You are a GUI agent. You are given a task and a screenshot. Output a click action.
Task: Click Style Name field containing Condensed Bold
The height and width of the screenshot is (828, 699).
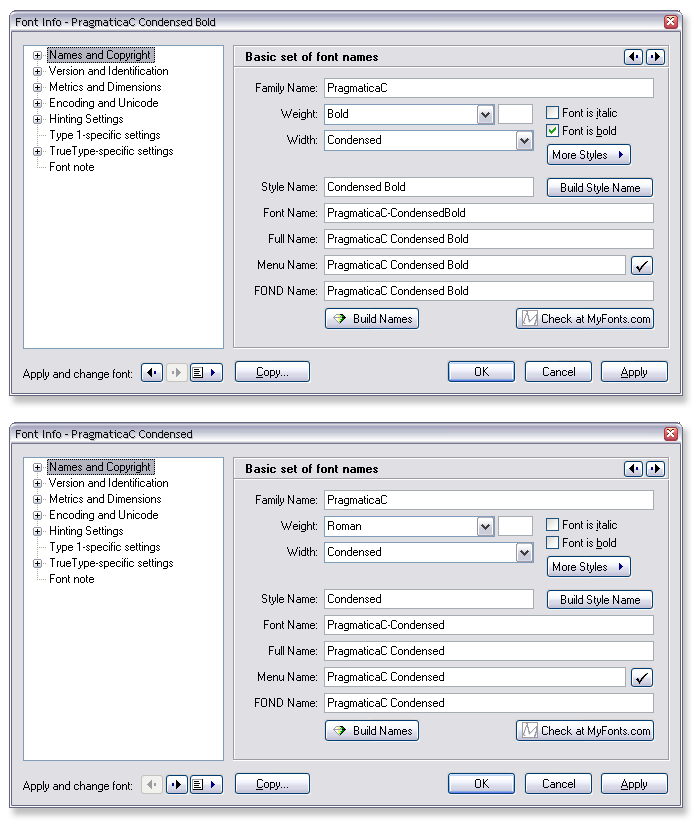(x=429, y=187)
